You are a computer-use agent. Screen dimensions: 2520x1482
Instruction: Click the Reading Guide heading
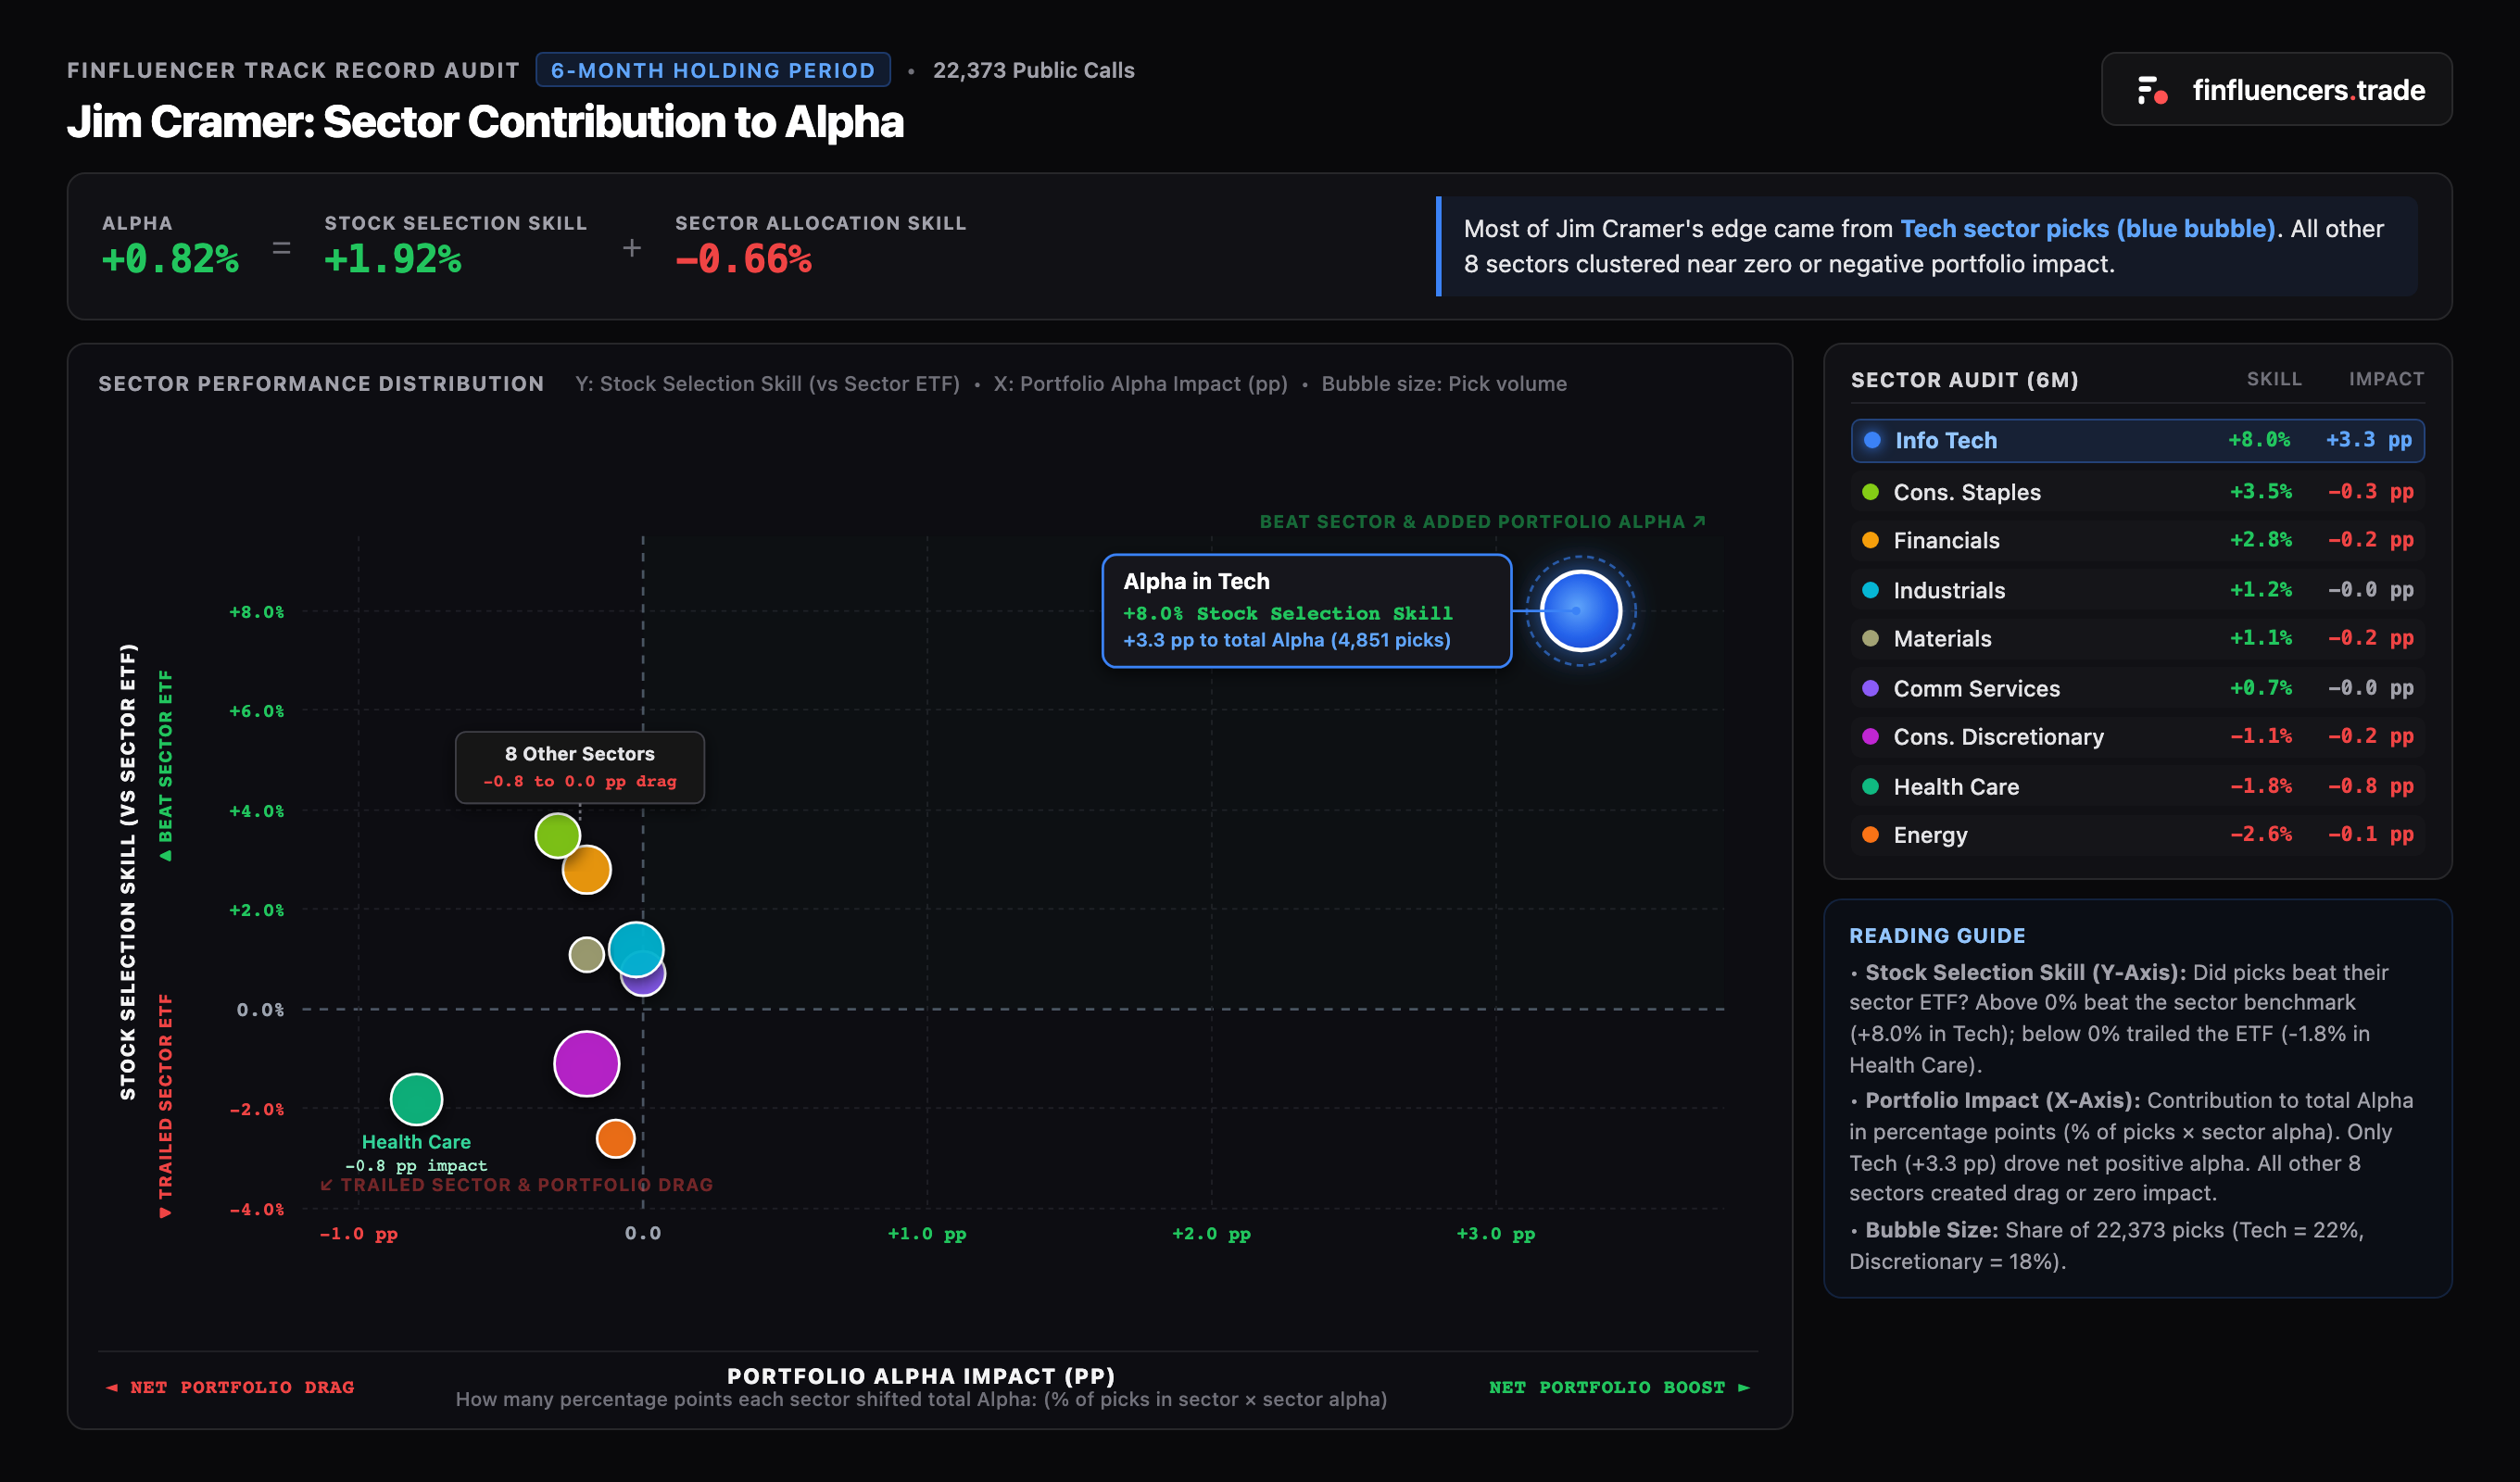[x=1936, y=936]
